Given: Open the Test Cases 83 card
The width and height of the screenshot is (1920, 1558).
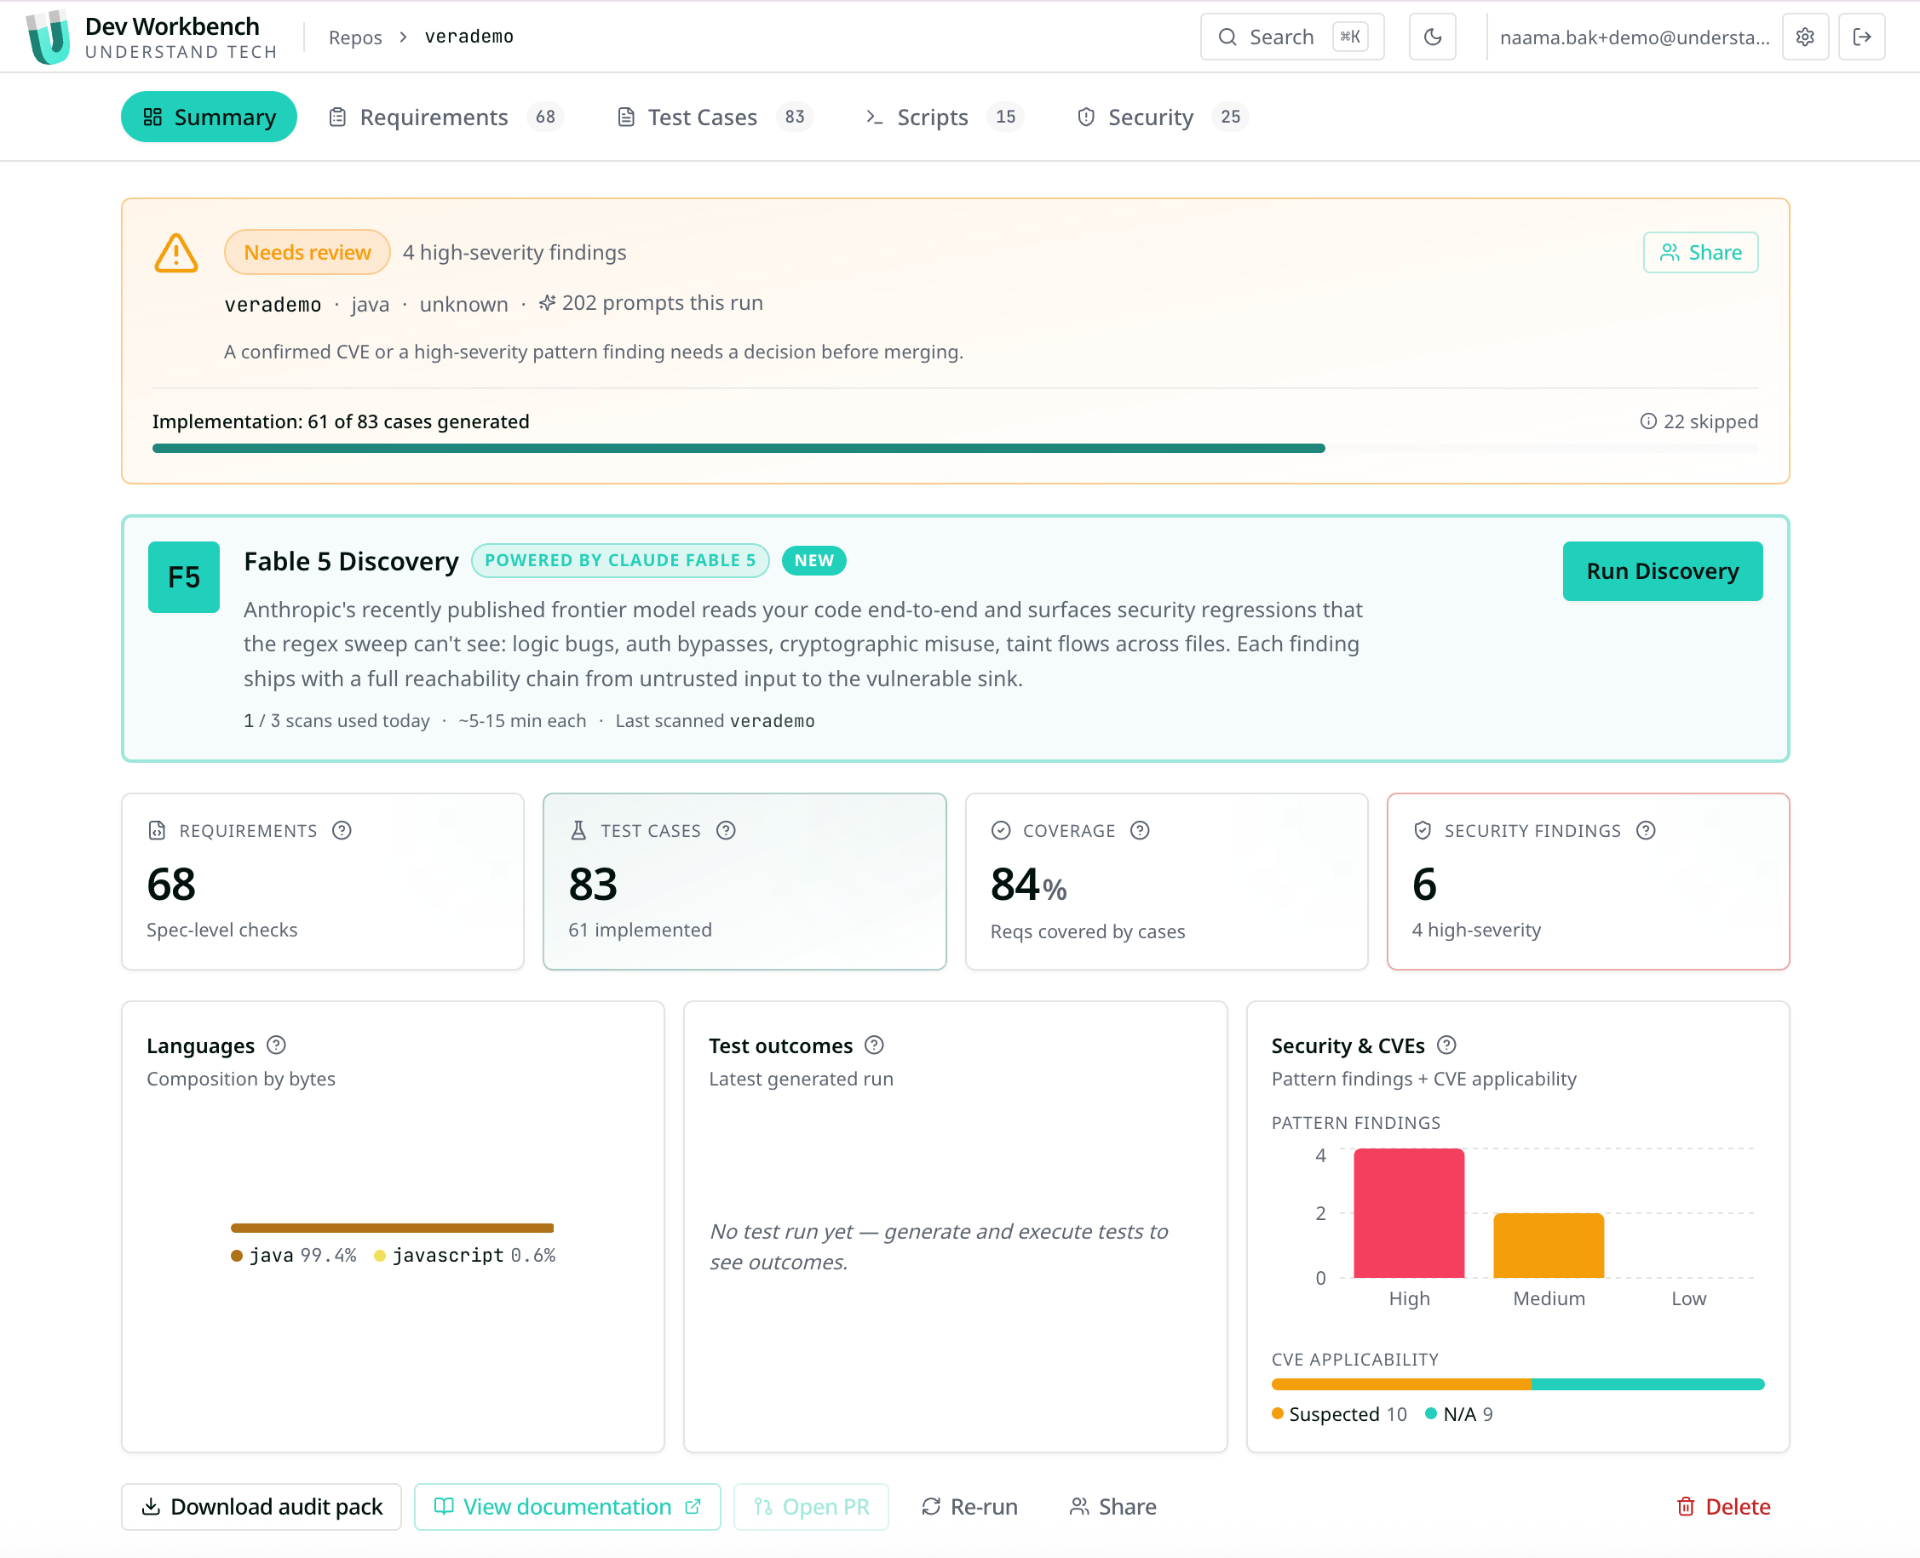Looking at the screenshot, I should tap(745, 882).
